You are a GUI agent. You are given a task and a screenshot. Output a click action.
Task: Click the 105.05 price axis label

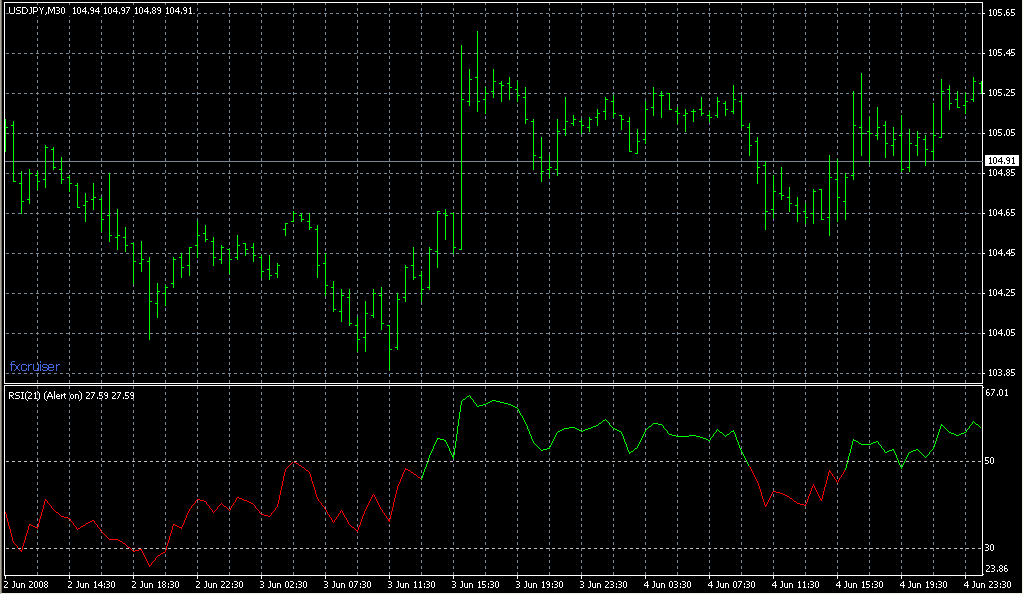tap(1002, 133)
